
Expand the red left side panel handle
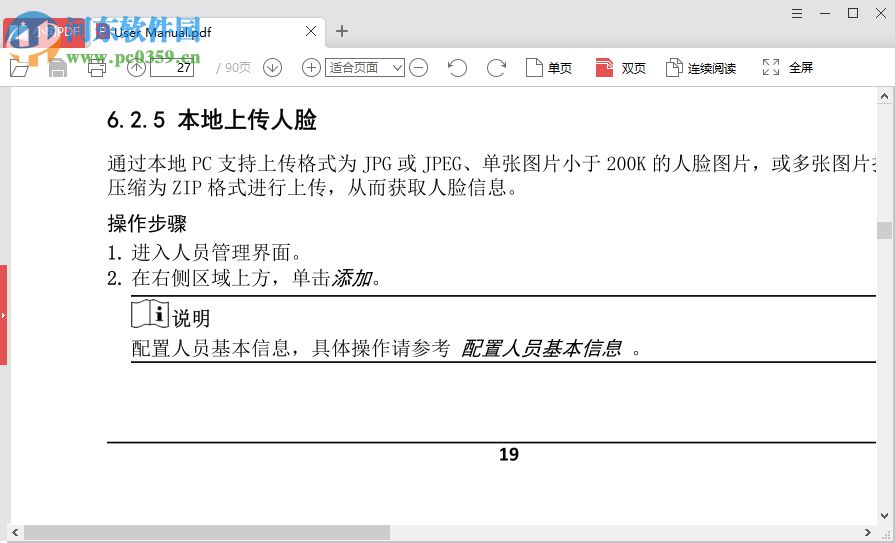[x=3, y=315]
